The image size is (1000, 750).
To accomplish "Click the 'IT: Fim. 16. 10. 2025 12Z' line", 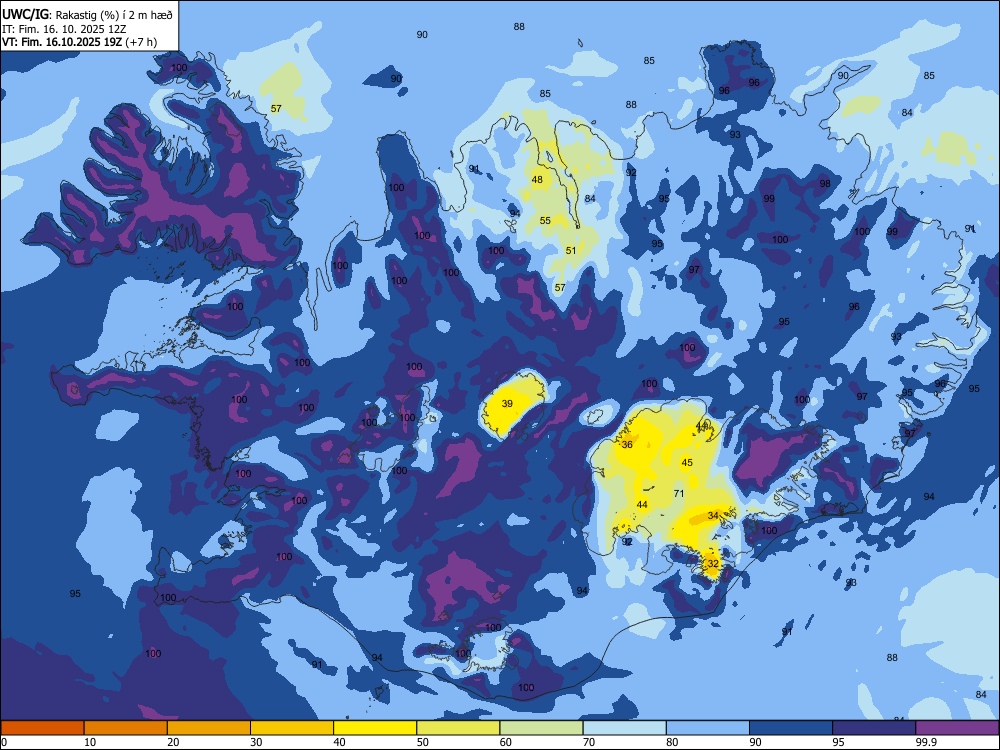I will (64, 29).
